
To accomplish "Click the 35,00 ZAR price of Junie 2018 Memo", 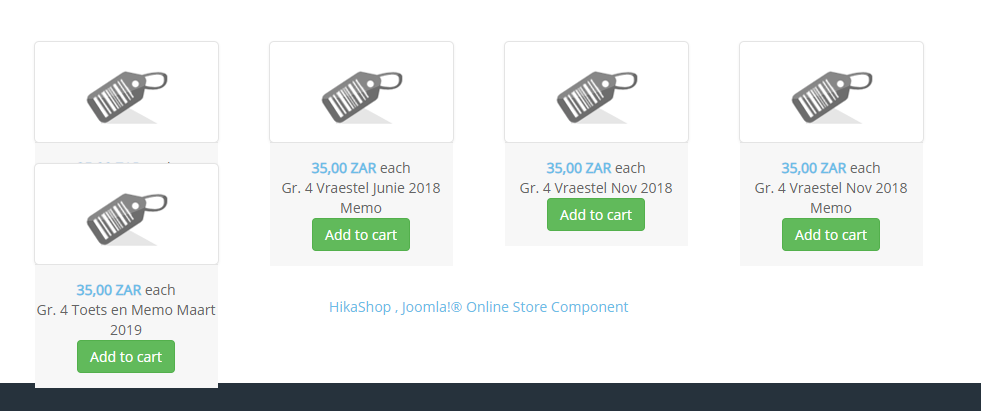I will click(344, 168).
